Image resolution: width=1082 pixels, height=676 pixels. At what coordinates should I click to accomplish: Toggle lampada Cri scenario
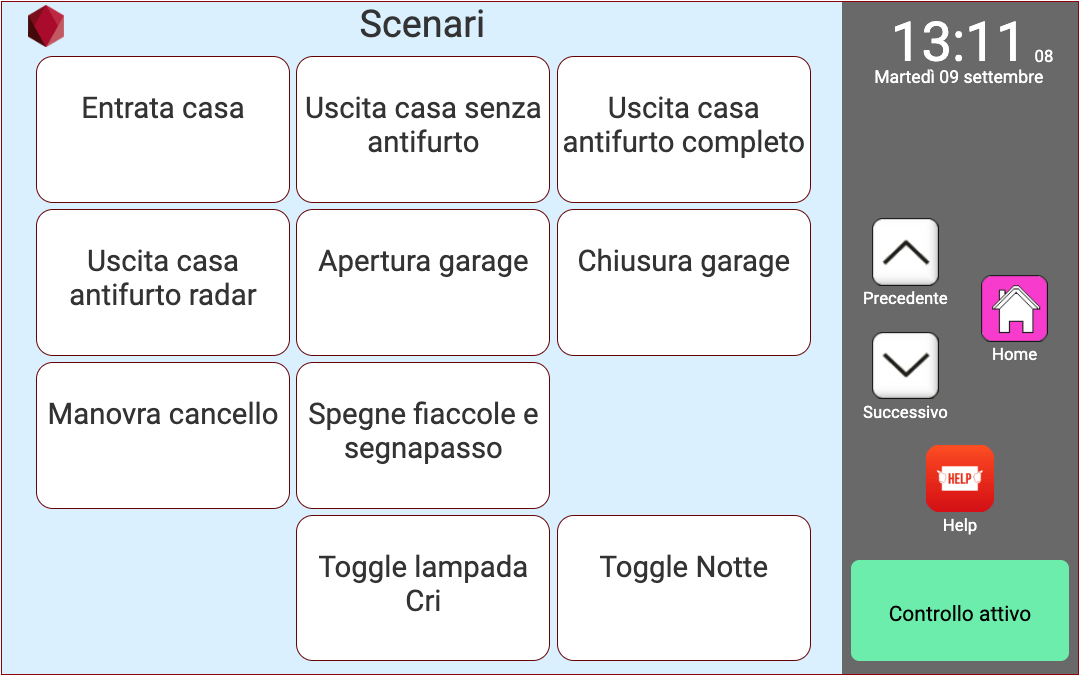[423, 588]
